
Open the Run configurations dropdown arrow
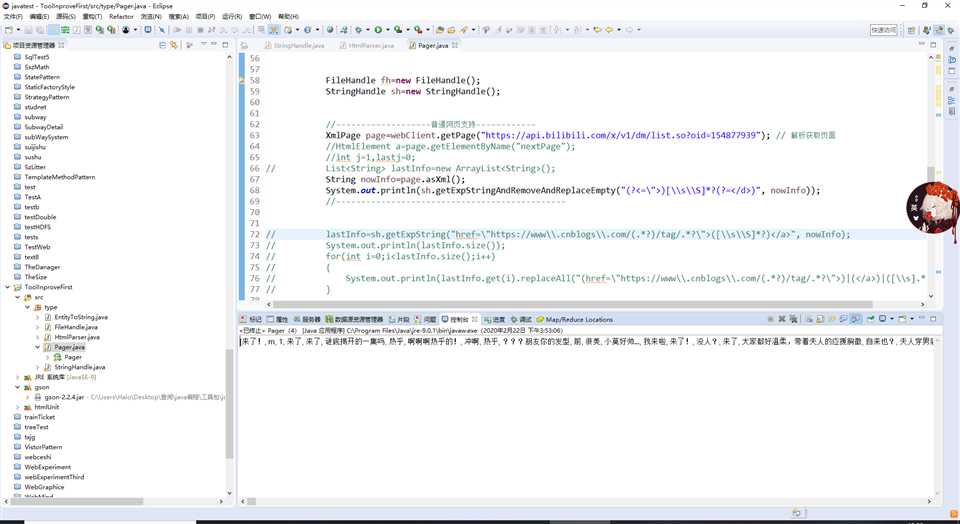pyautogui.click(x=387, y=29)
